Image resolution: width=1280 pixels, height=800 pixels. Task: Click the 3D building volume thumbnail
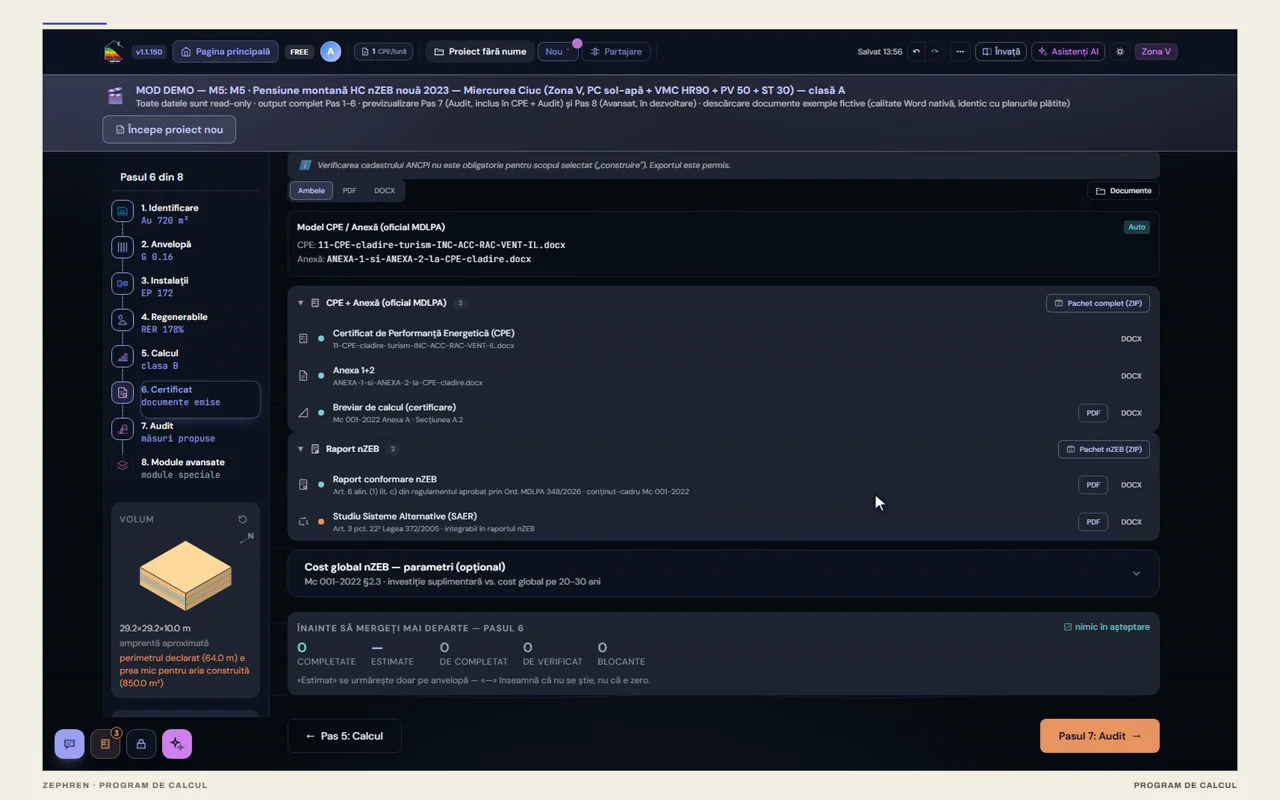(x=185, y=575)
